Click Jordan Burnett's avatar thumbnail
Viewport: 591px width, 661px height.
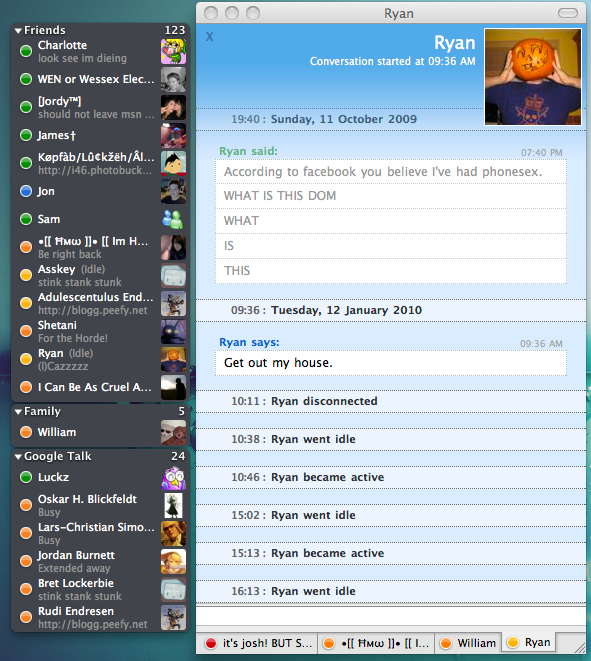coord(173,561)
